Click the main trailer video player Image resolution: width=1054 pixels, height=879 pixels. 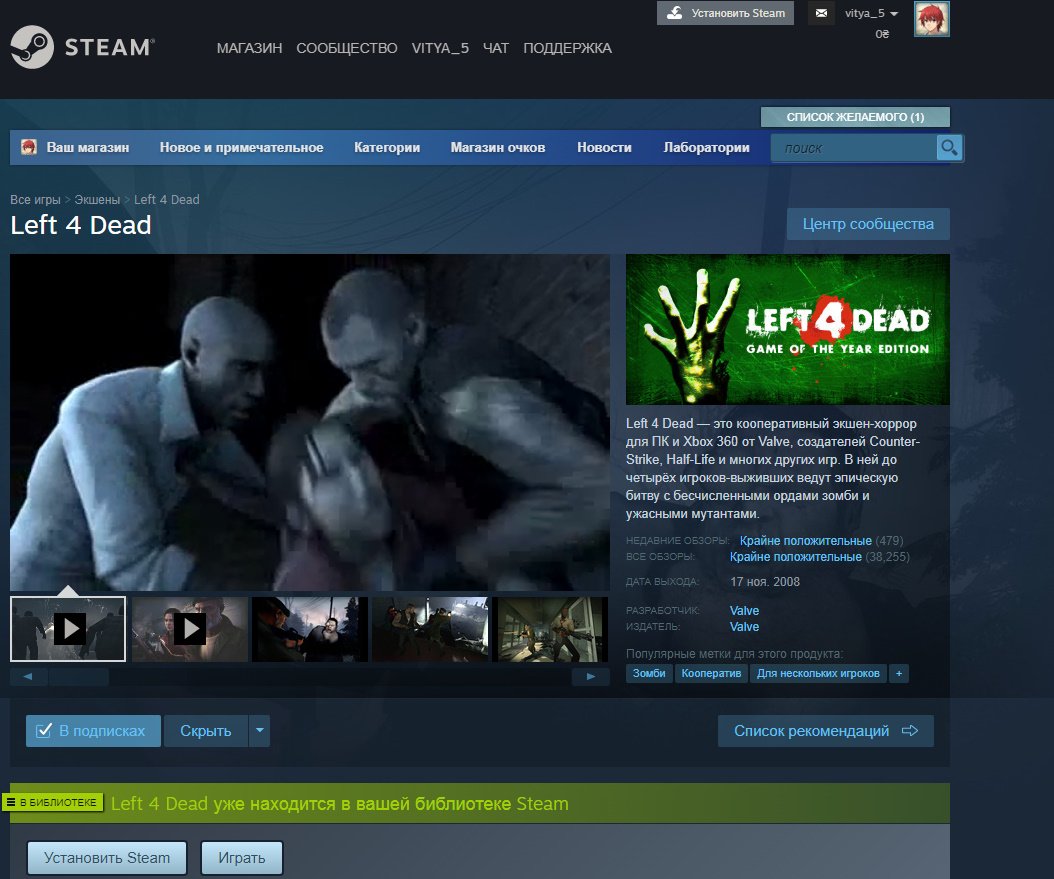(310, 423)
